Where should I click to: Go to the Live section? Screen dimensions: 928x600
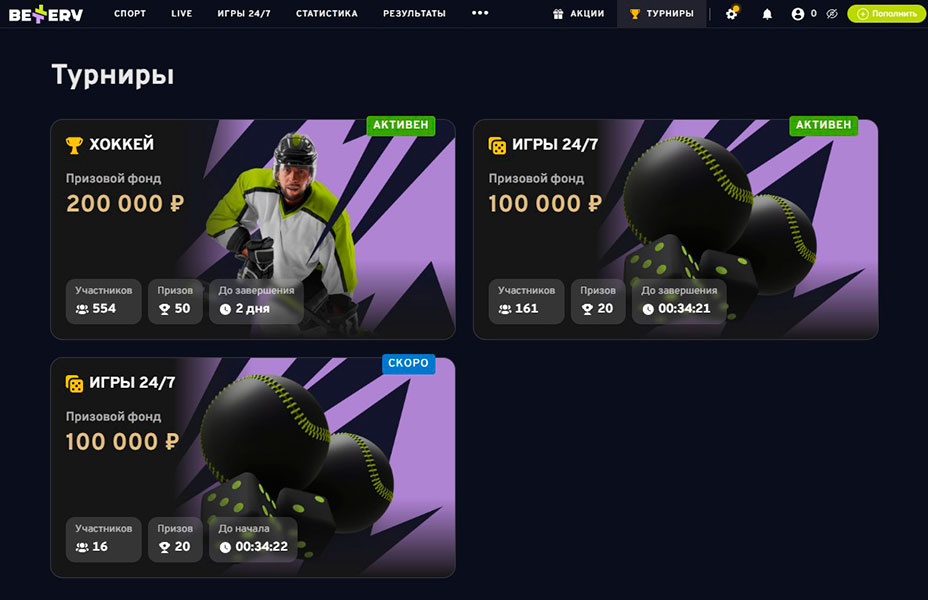(182, 13)
